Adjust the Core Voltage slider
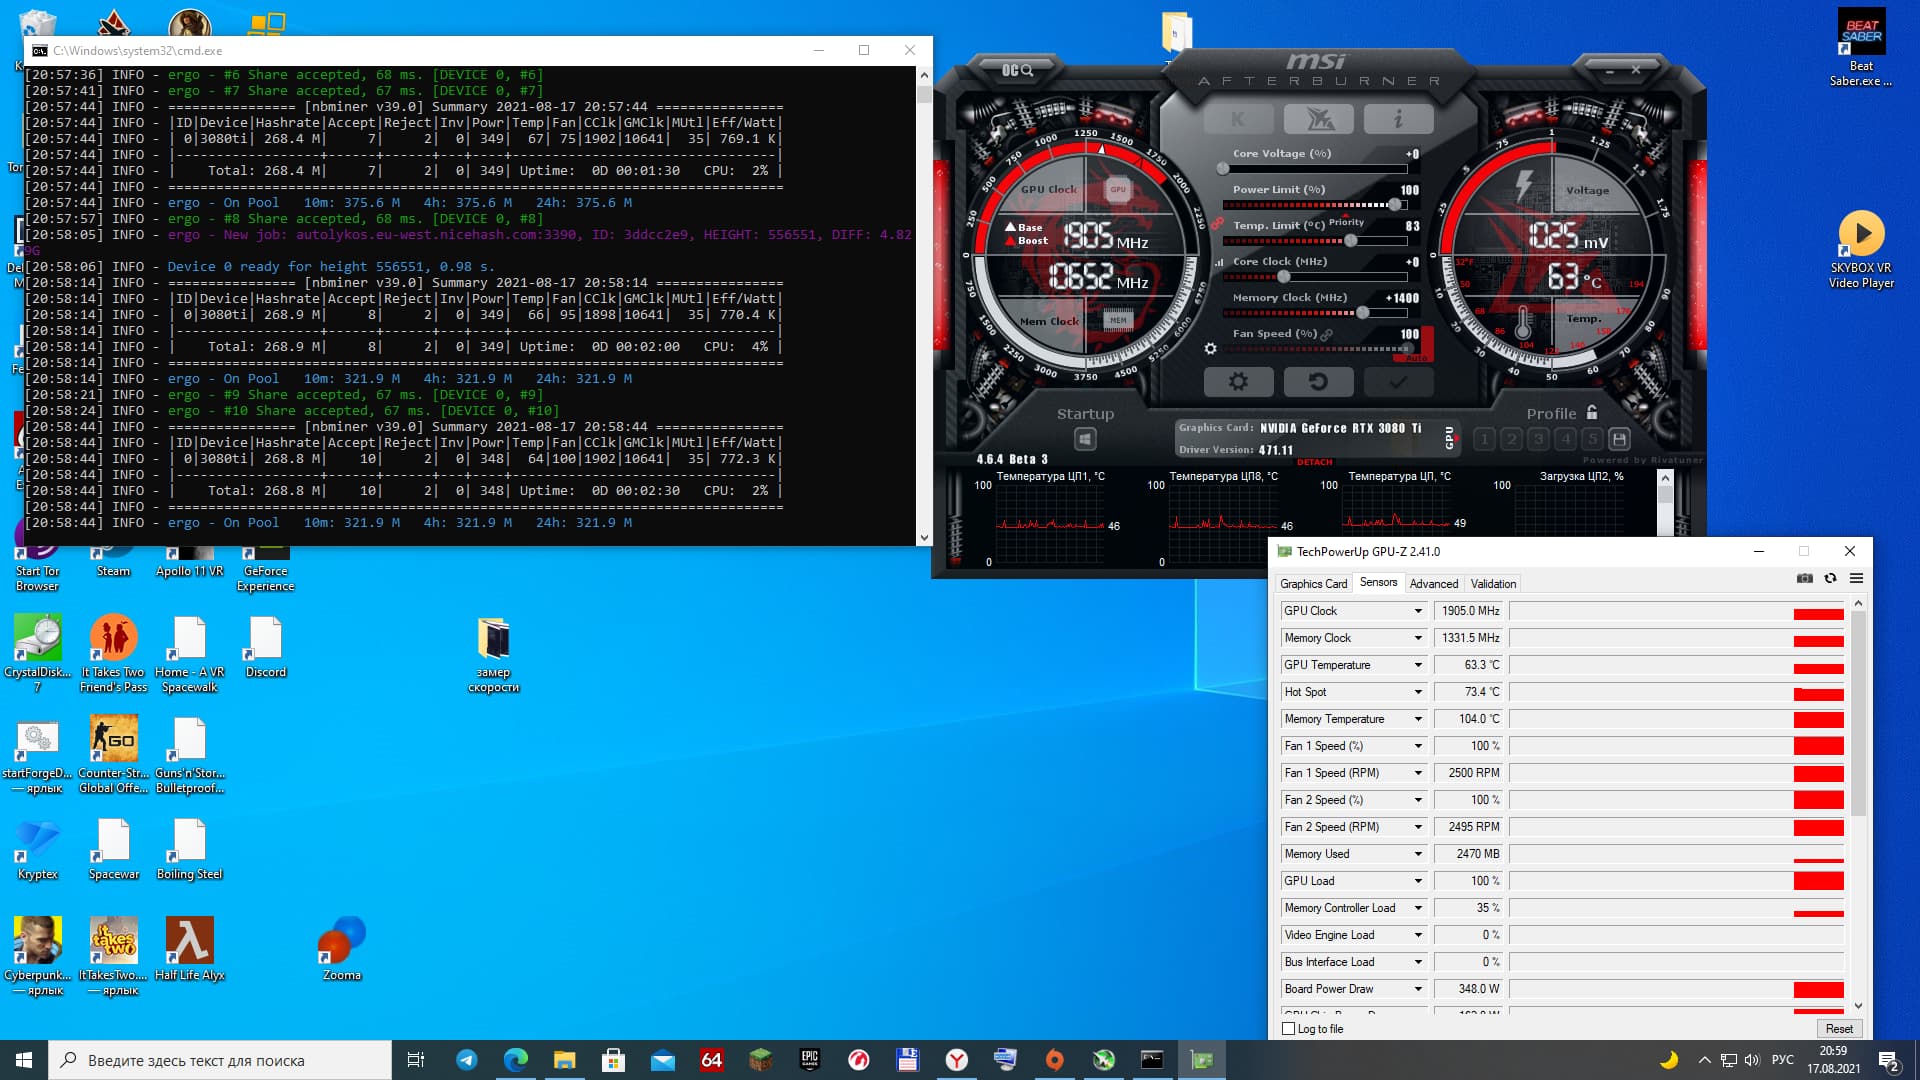Viewport: 1920px width, 1080px height. point(1315,169)
